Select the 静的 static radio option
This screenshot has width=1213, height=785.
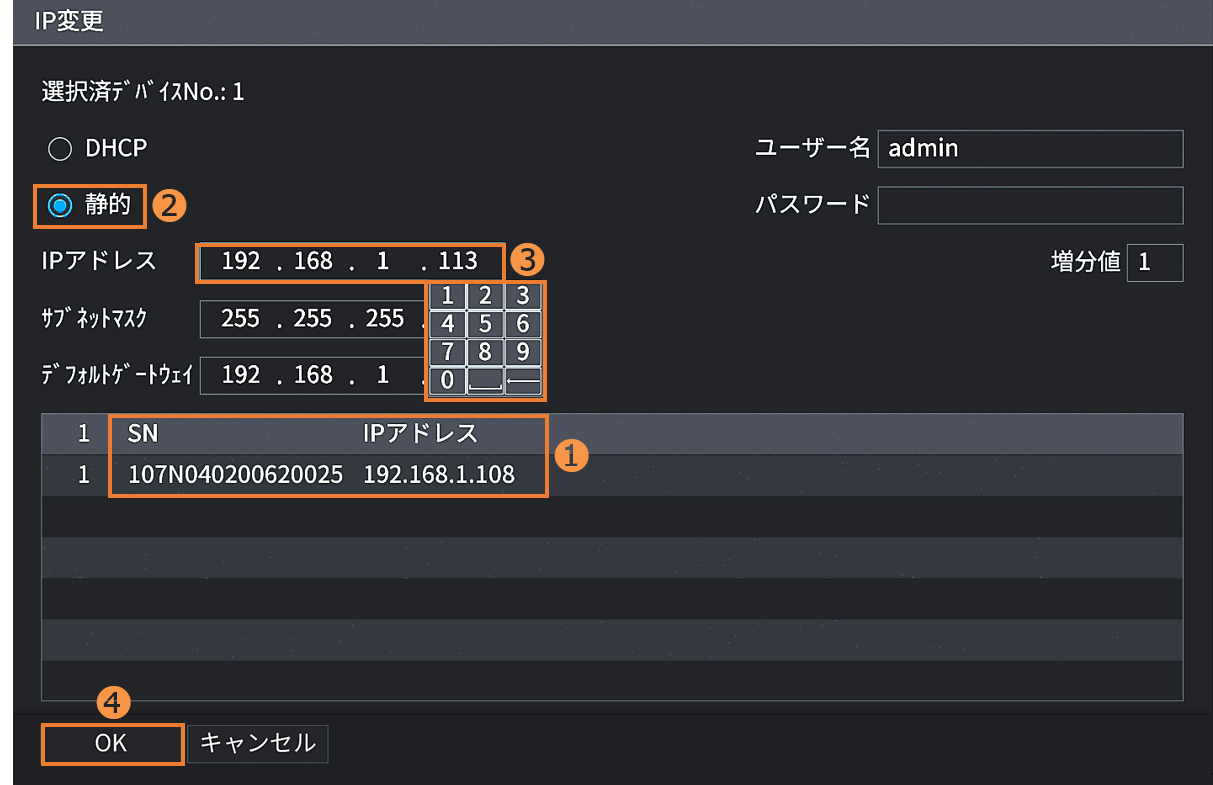click(61, 205)
